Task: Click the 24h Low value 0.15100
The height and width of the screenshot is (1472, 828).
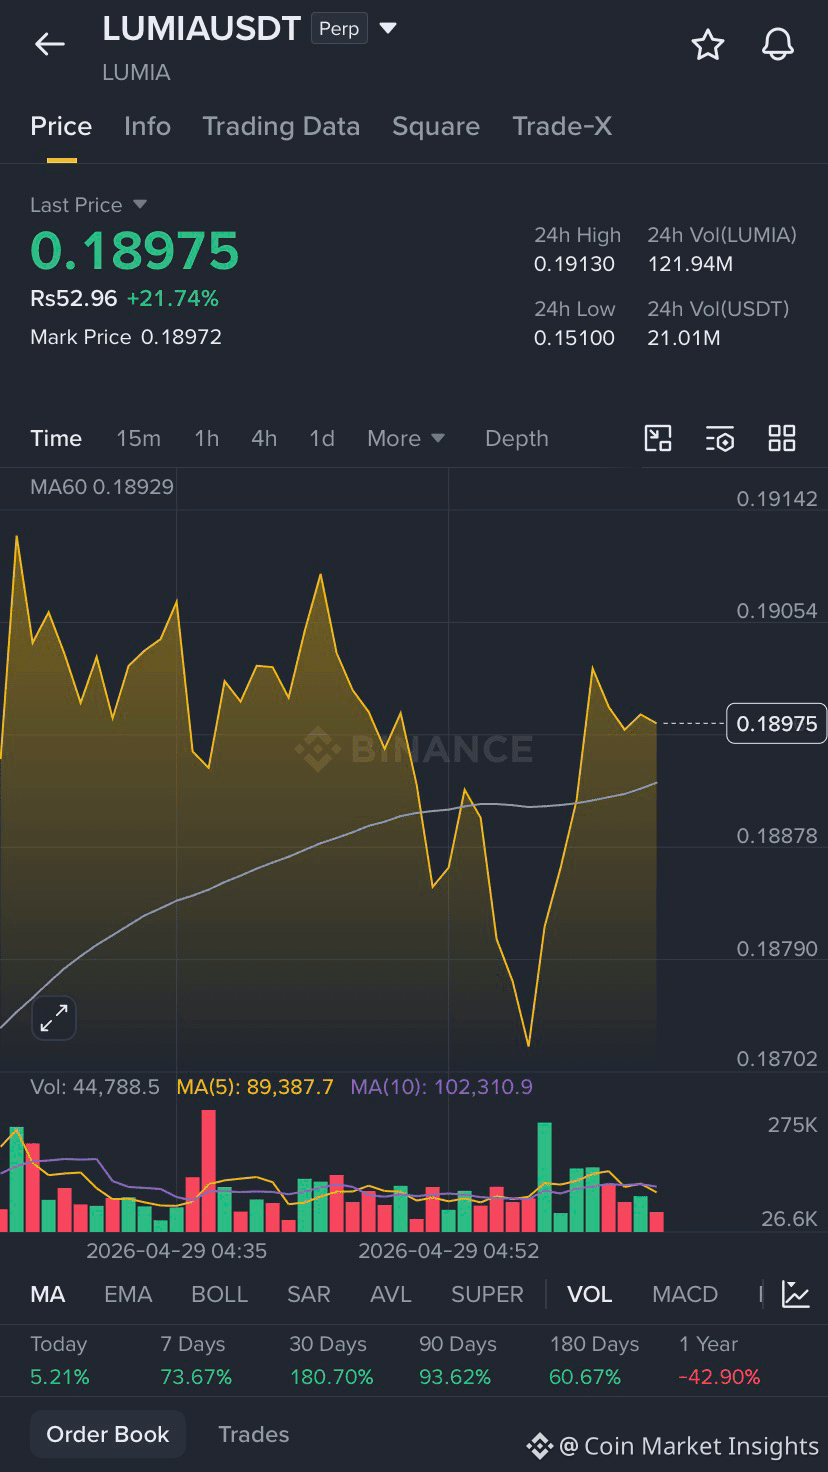Action: click(x=574, y=338)
